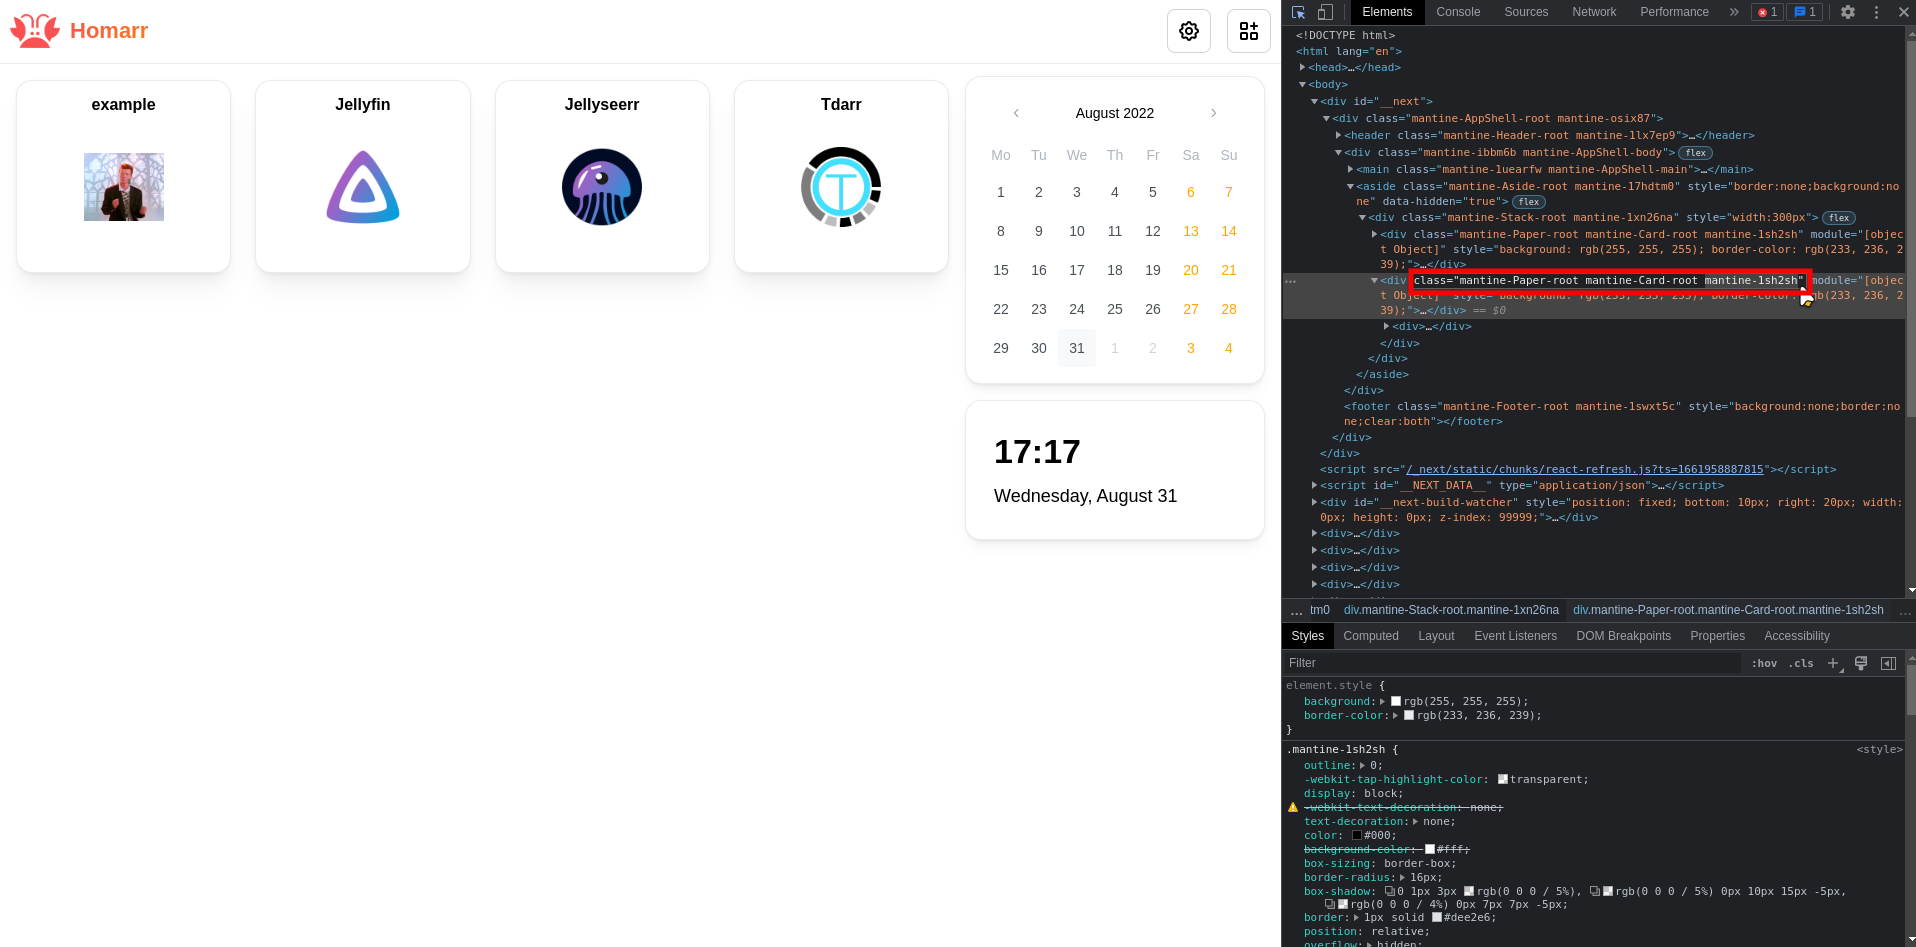Click the <style> source link
The image size is (1916, 947).
1879,749
